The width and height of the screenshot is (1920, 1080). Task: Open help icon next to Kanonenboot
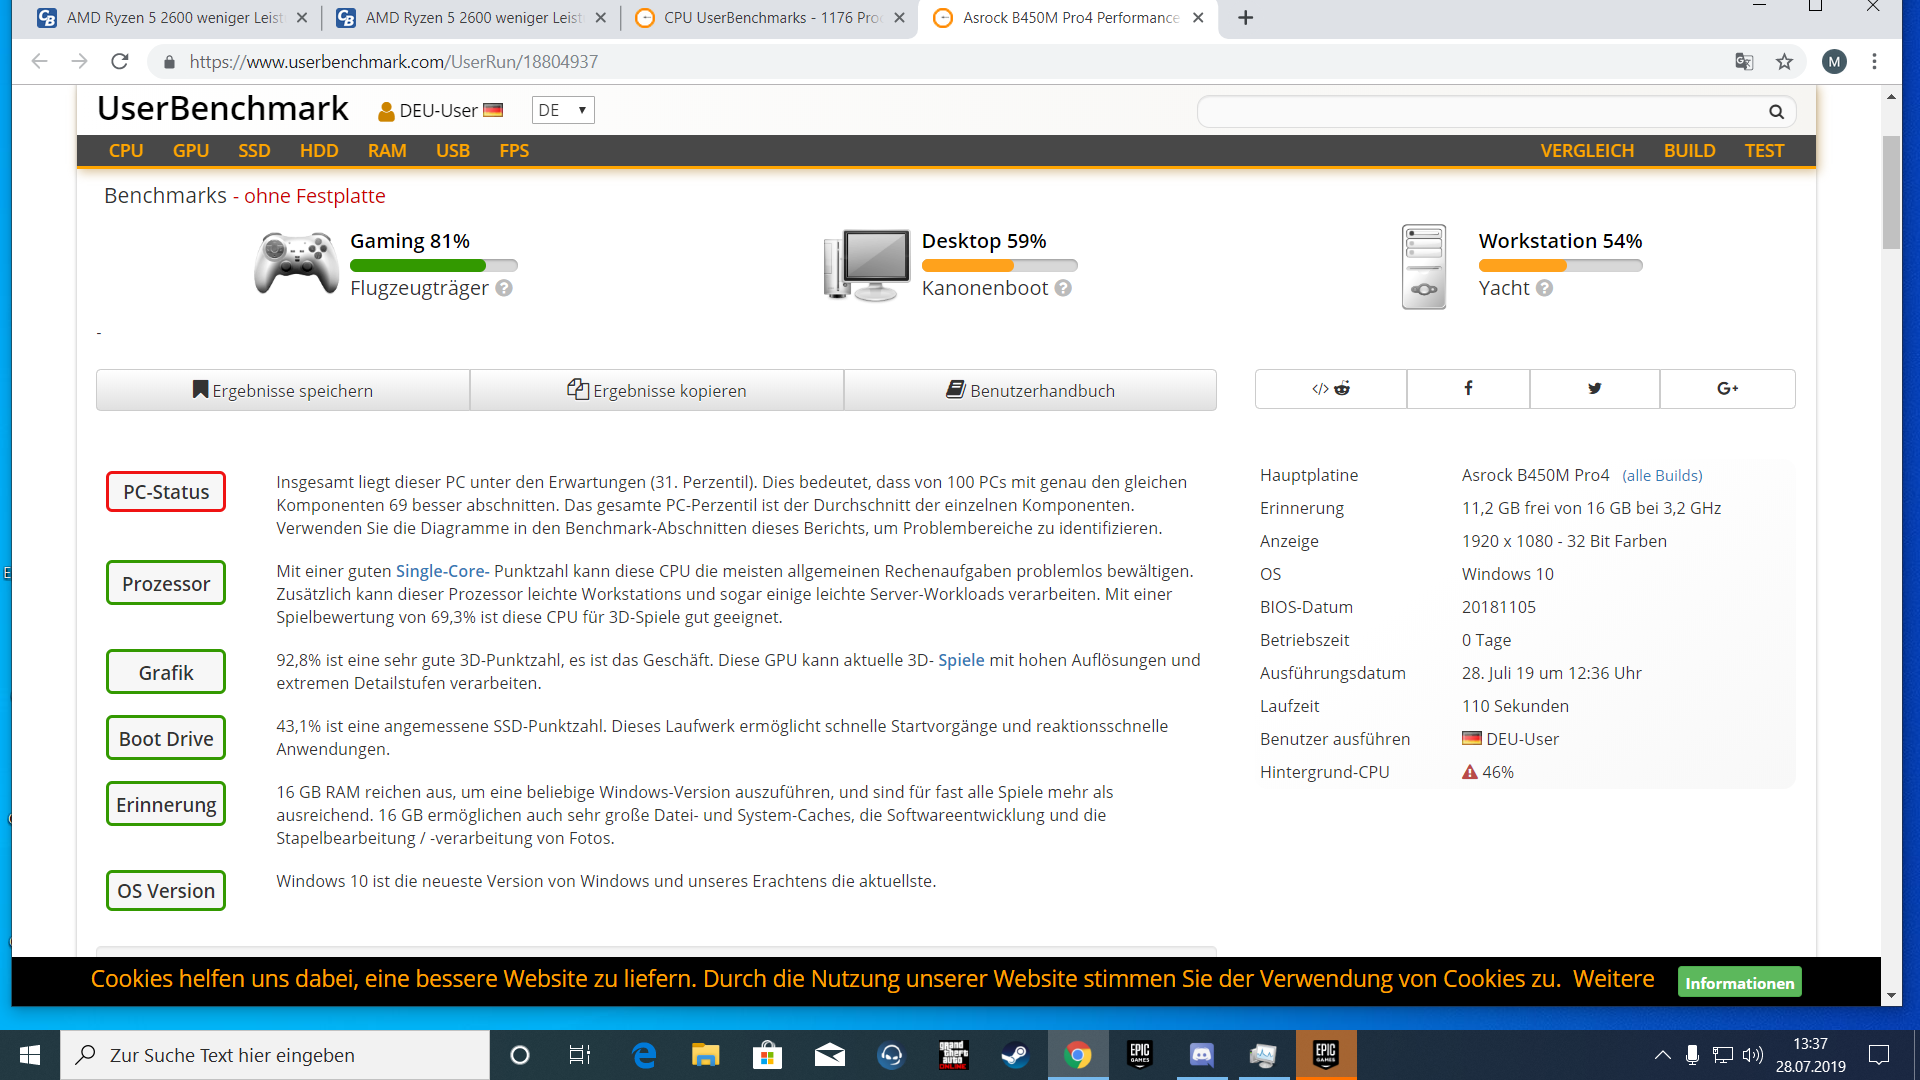[1063, 288]
